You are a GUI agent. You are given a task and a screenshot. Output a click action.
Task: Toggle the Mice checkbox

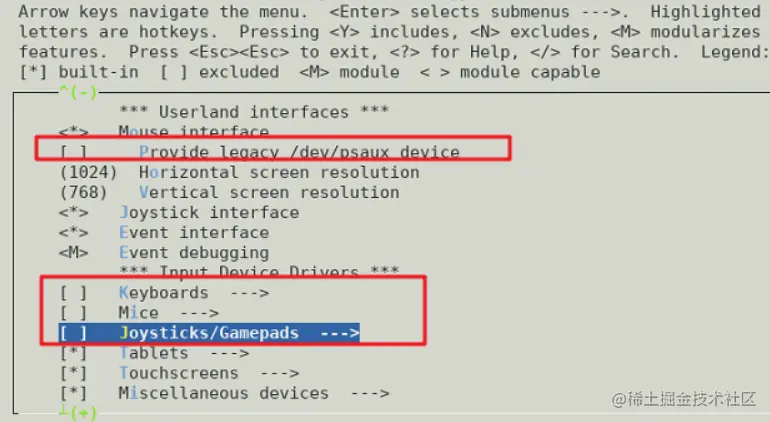(x=73, y=313)
